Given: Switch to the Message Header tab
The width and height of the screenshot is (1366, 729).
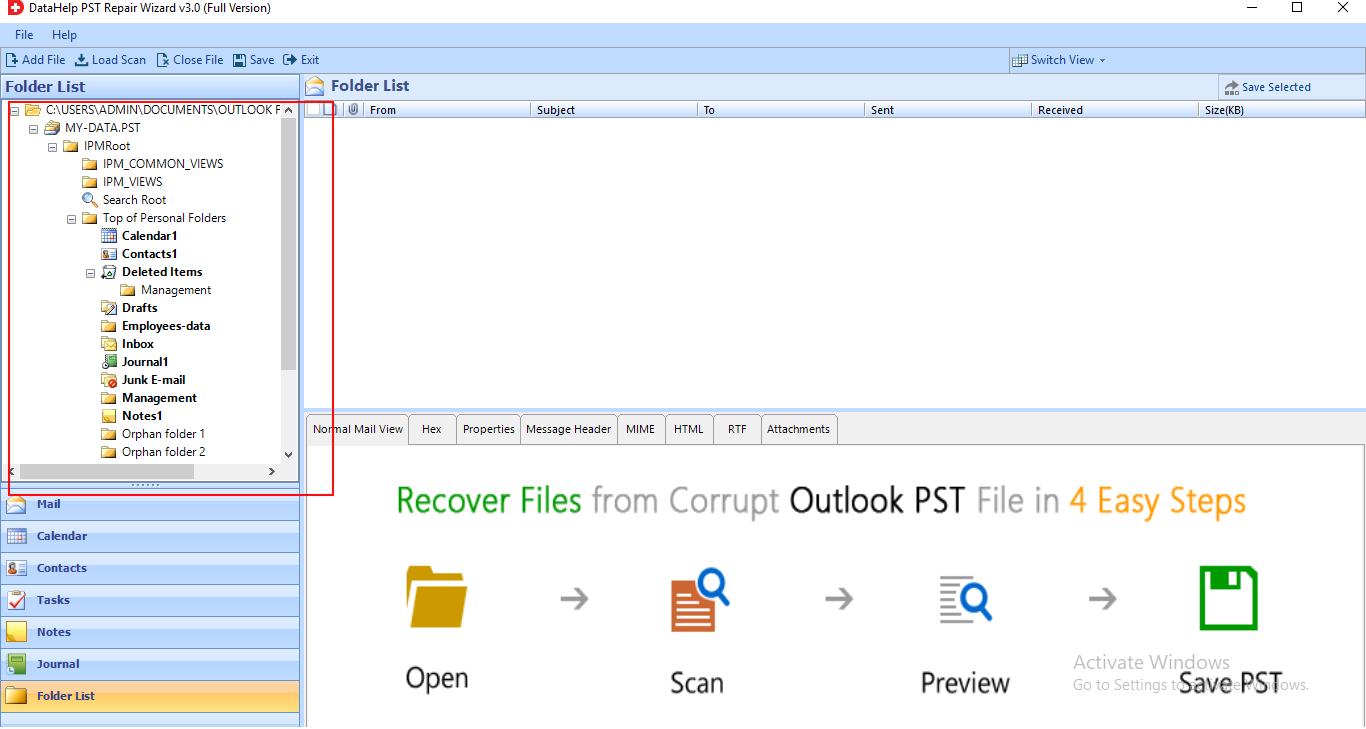Looking at the screenshot, I should point(568,429).
